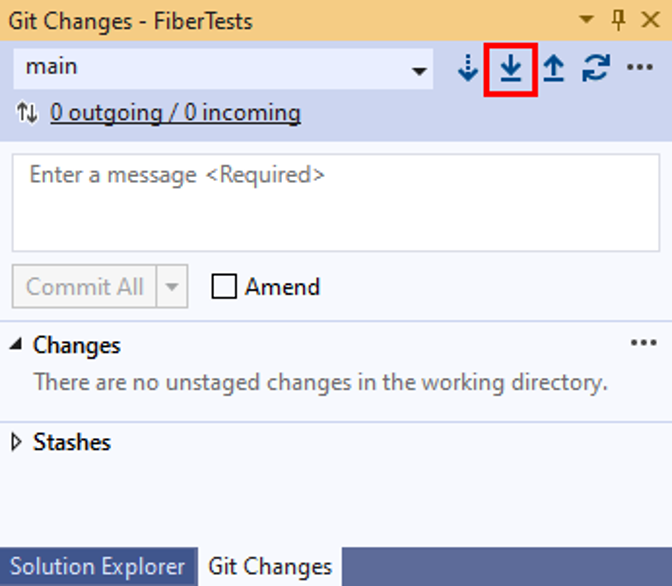Click the Push up-arrow icon
The image size is (672, 586).
pyautogui.click(x=553, y=69)
